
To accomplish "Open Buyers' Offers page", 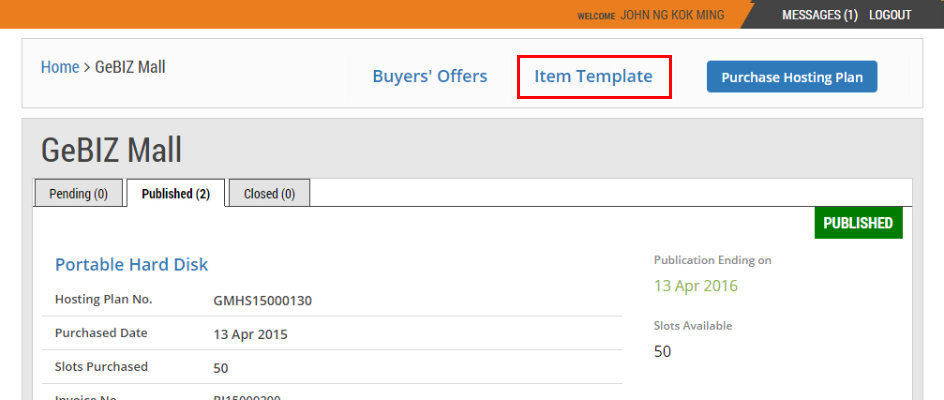I will point(430,77).
